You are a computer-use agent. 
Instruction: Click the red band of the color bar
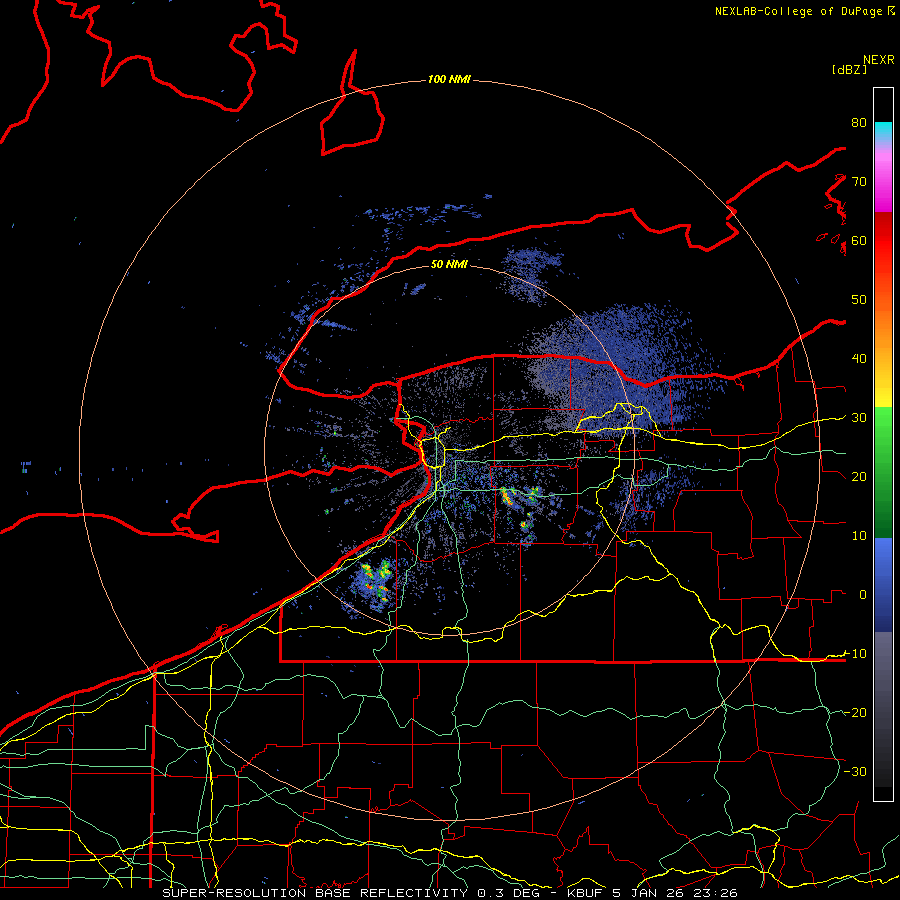tap(883, 241)
